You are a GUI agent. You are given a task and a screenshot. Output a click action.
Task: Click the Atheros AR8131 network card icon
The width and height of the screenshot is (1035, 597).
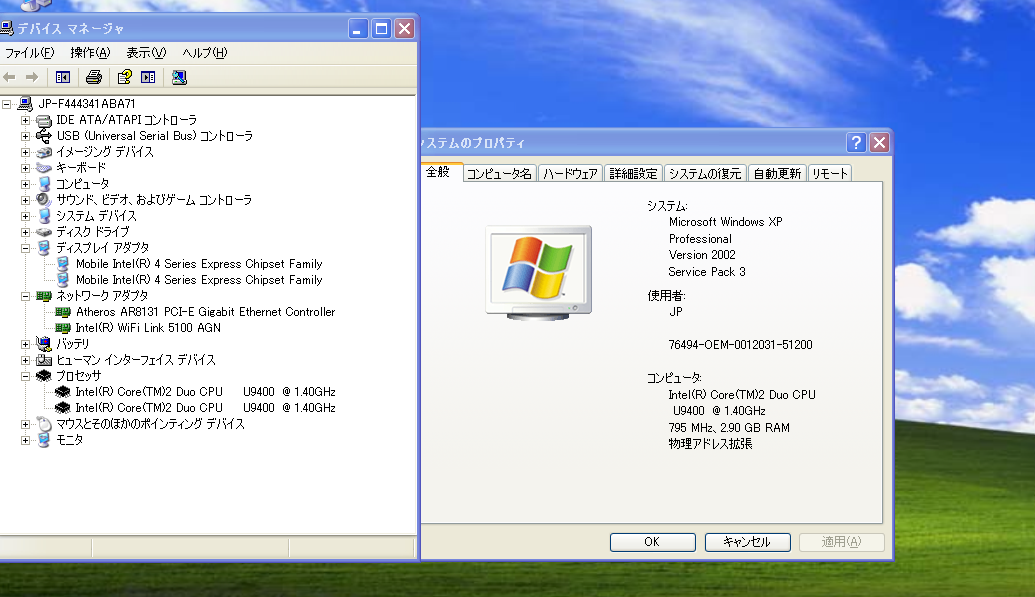63,312
